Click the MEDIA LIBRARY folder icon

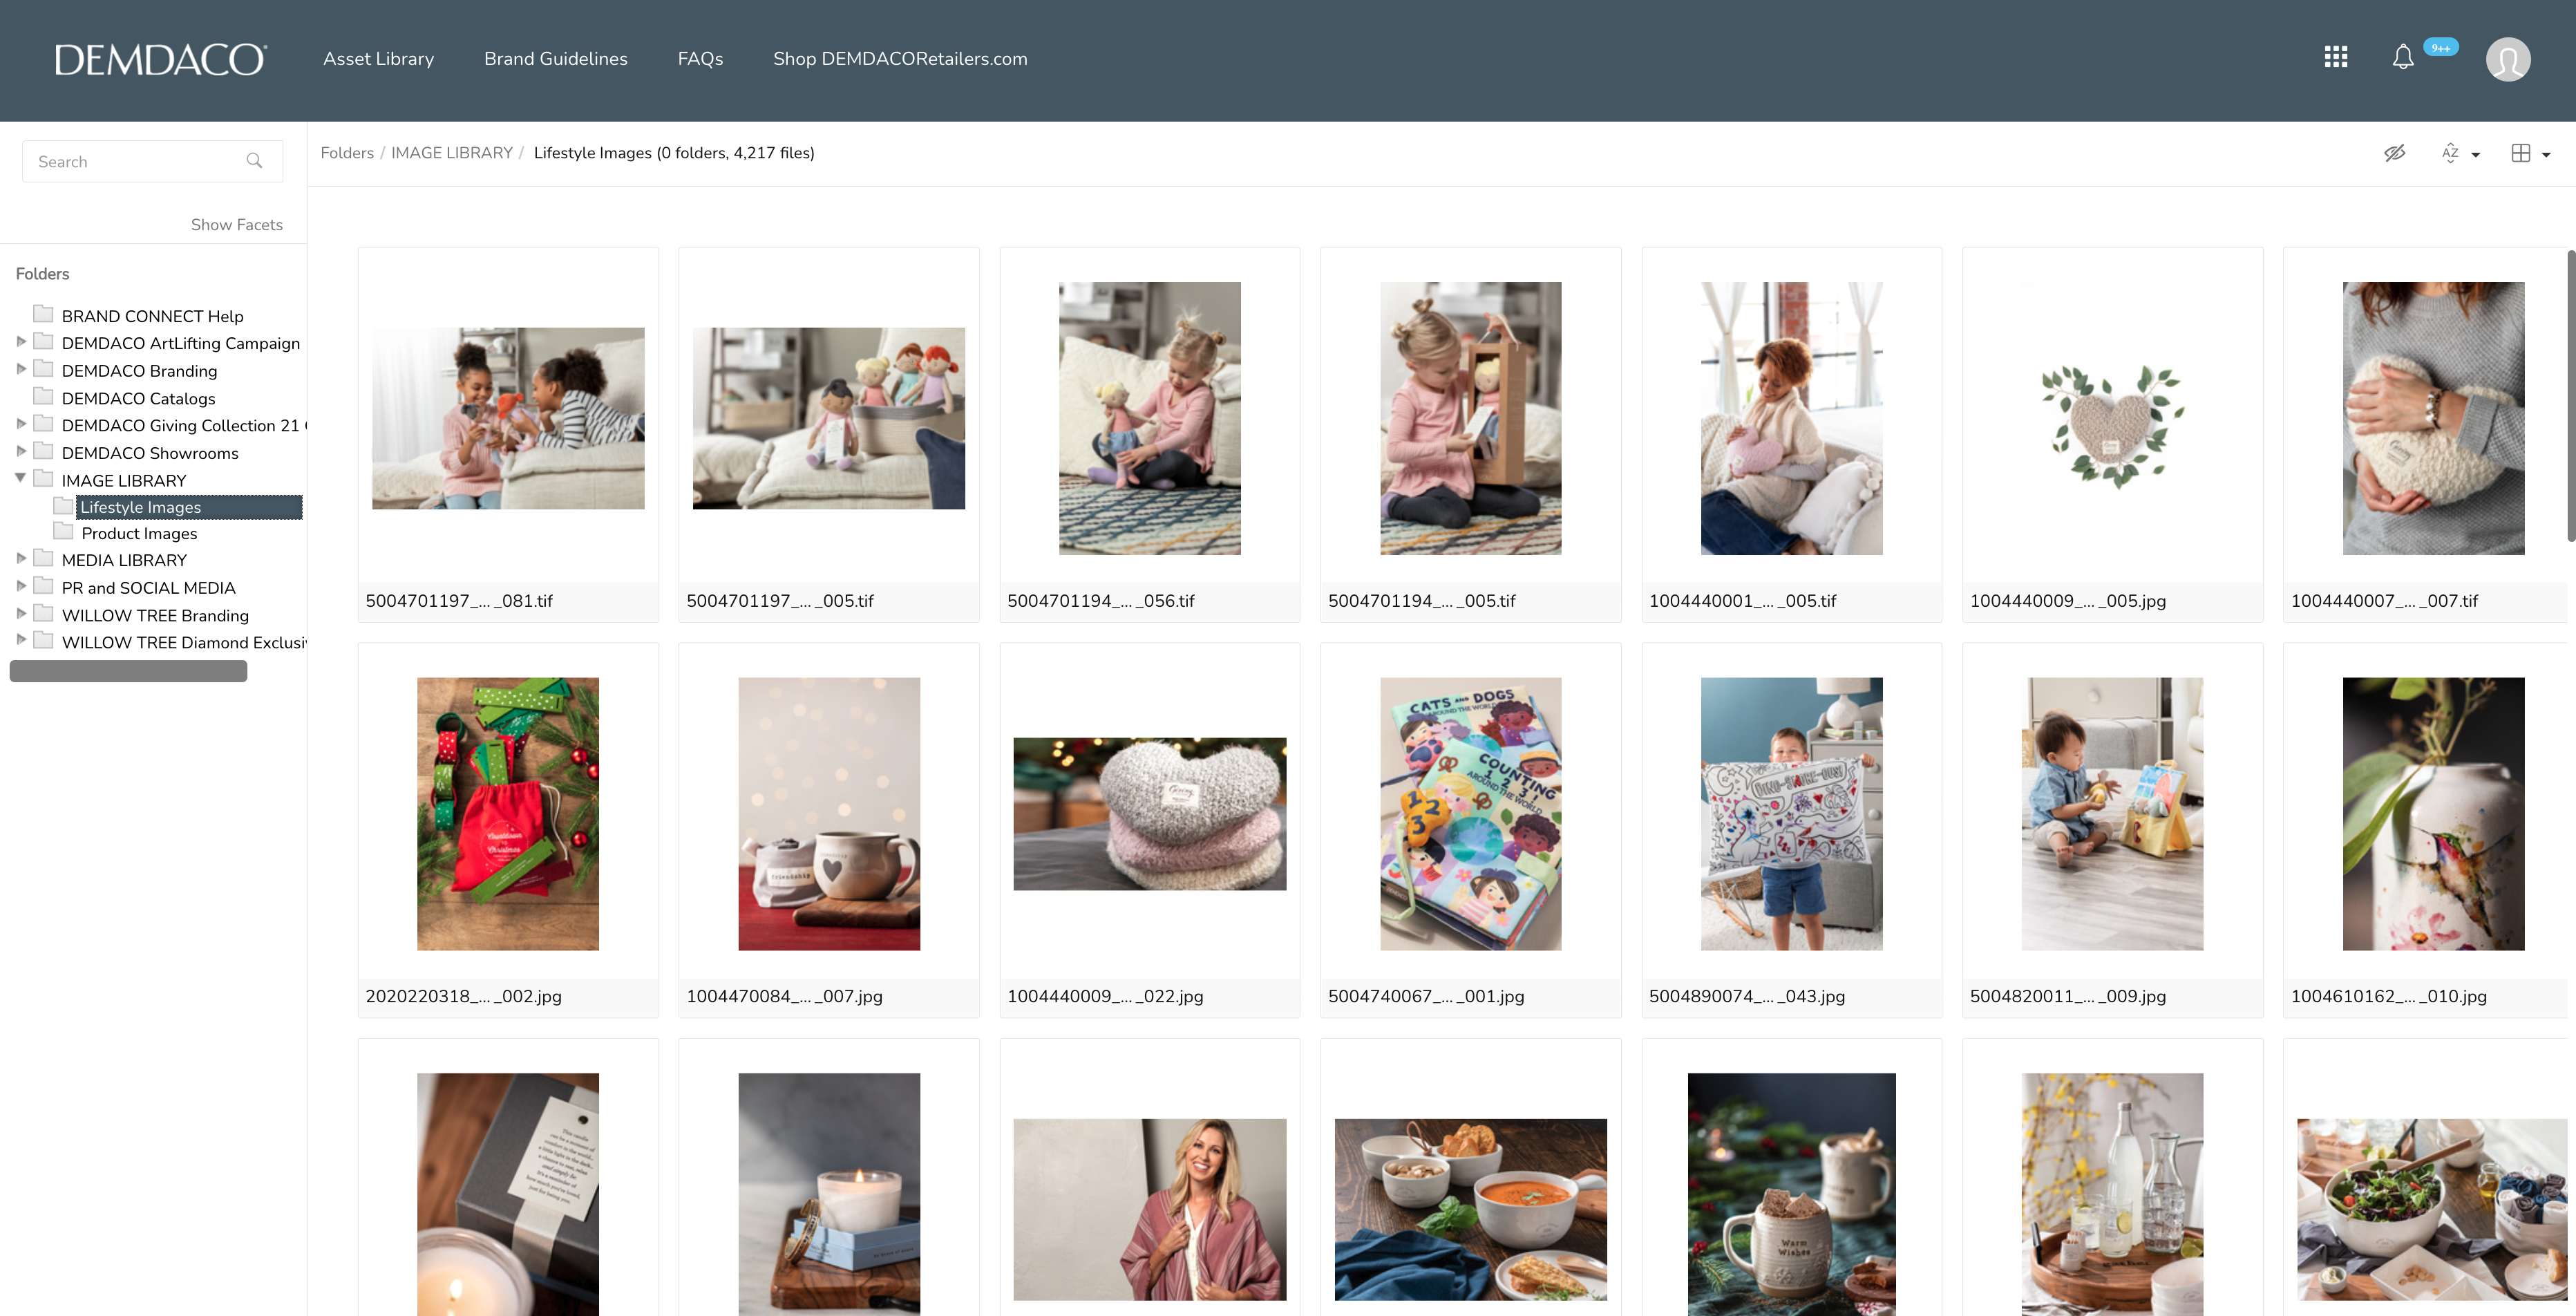click(43, 558)
